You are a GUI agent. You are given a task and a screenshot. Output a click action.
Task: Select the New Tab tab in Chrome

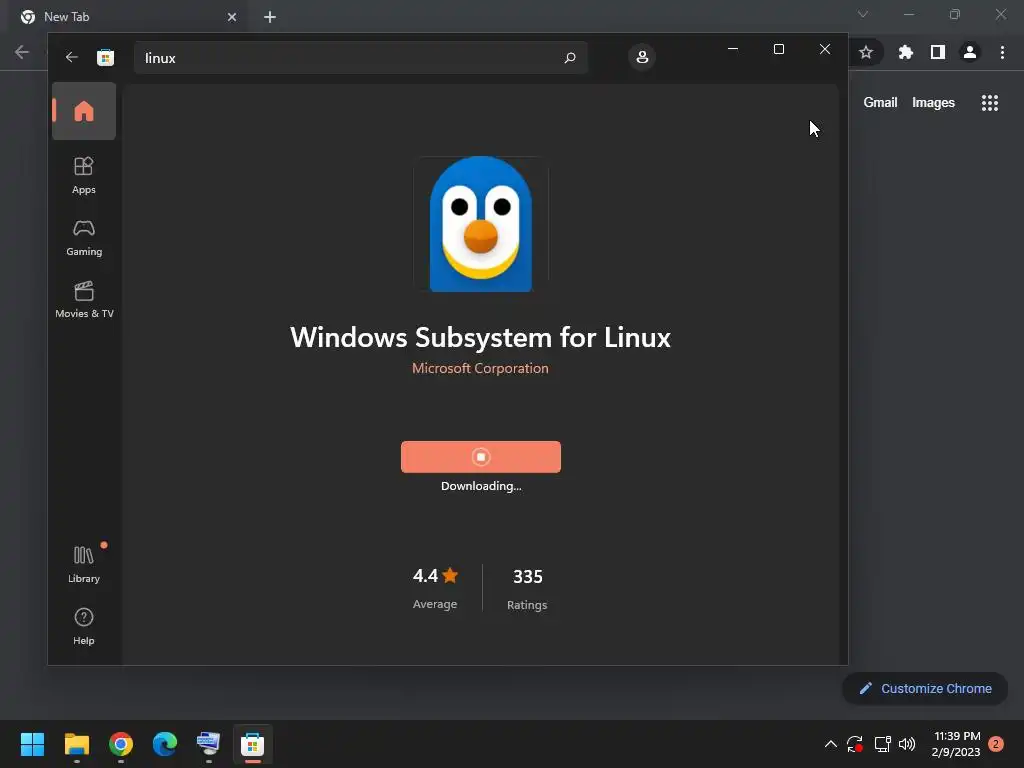(x=128, y=17)
